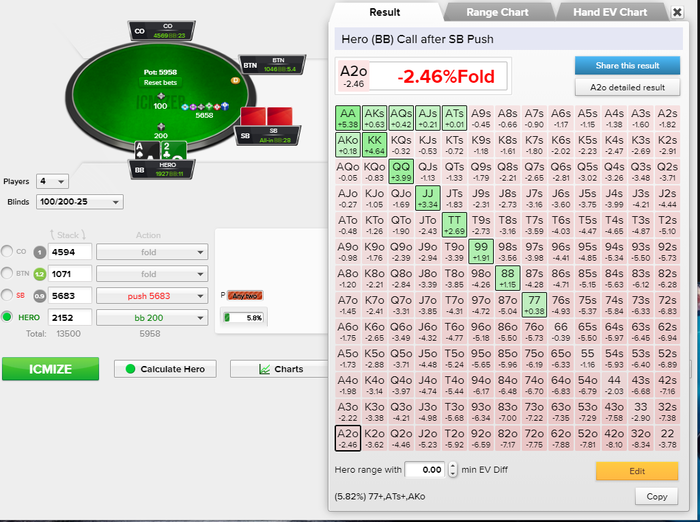Click the SB chip stack 5658
This screenshot has height=522, width=700.
[x=204, y=110]
